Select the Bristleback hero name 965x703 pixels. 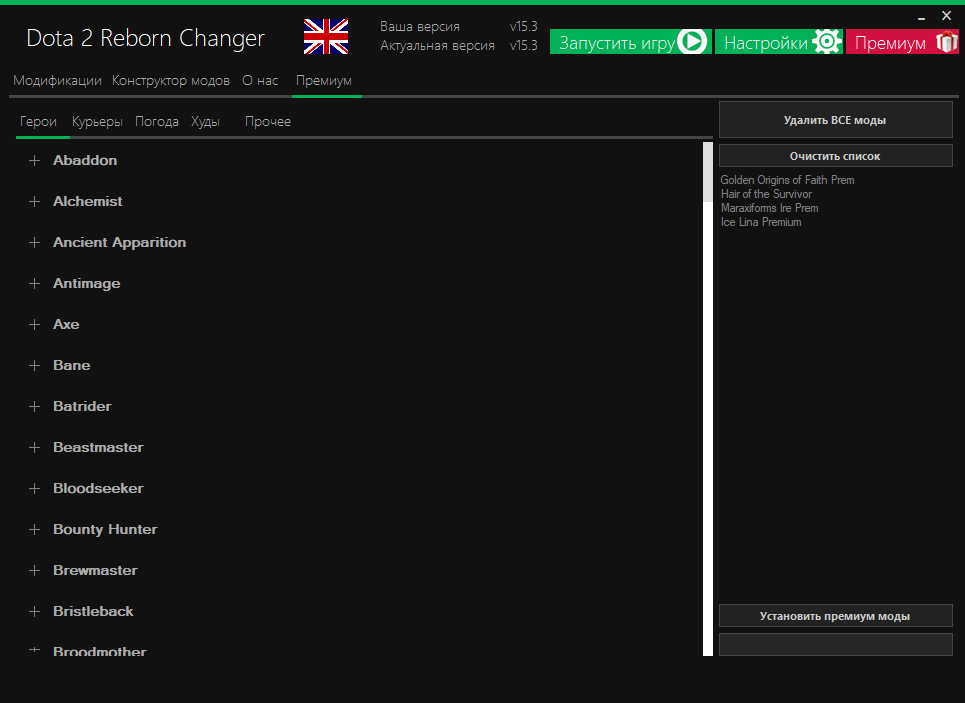(93, 611)
